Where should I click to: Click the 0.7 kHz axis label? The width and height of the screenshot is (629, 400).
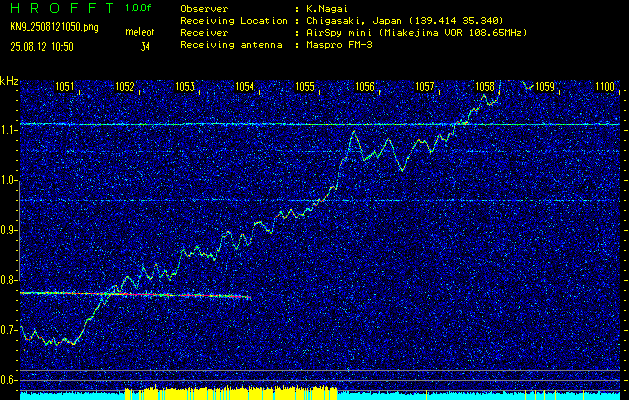(x=9, y=330)
